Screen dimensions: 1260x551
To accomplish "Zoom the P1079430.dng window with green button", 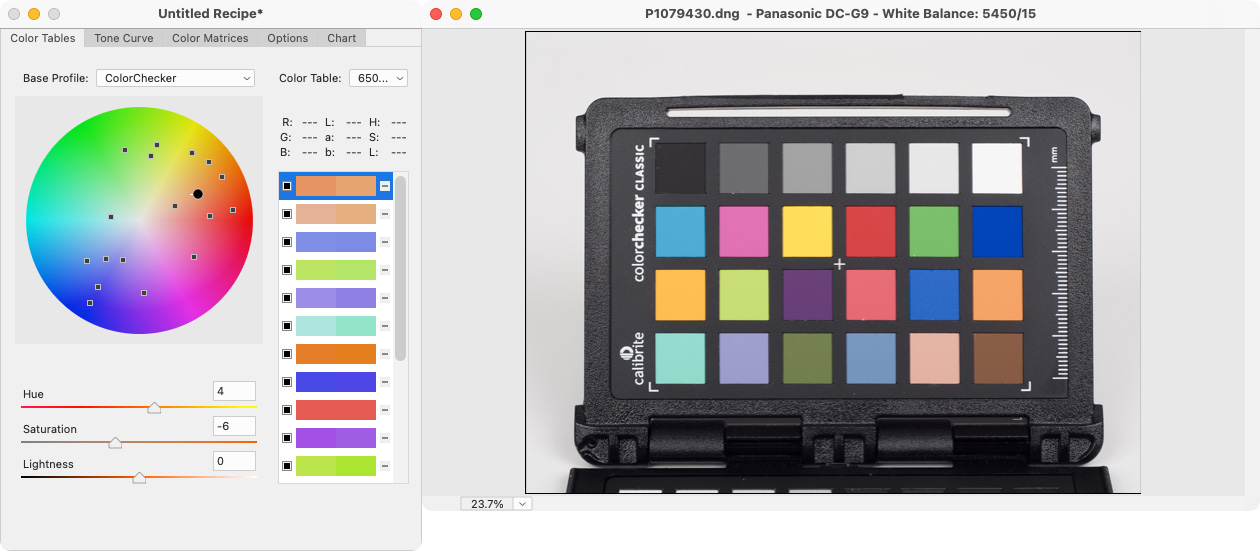I will coord(476,14).
